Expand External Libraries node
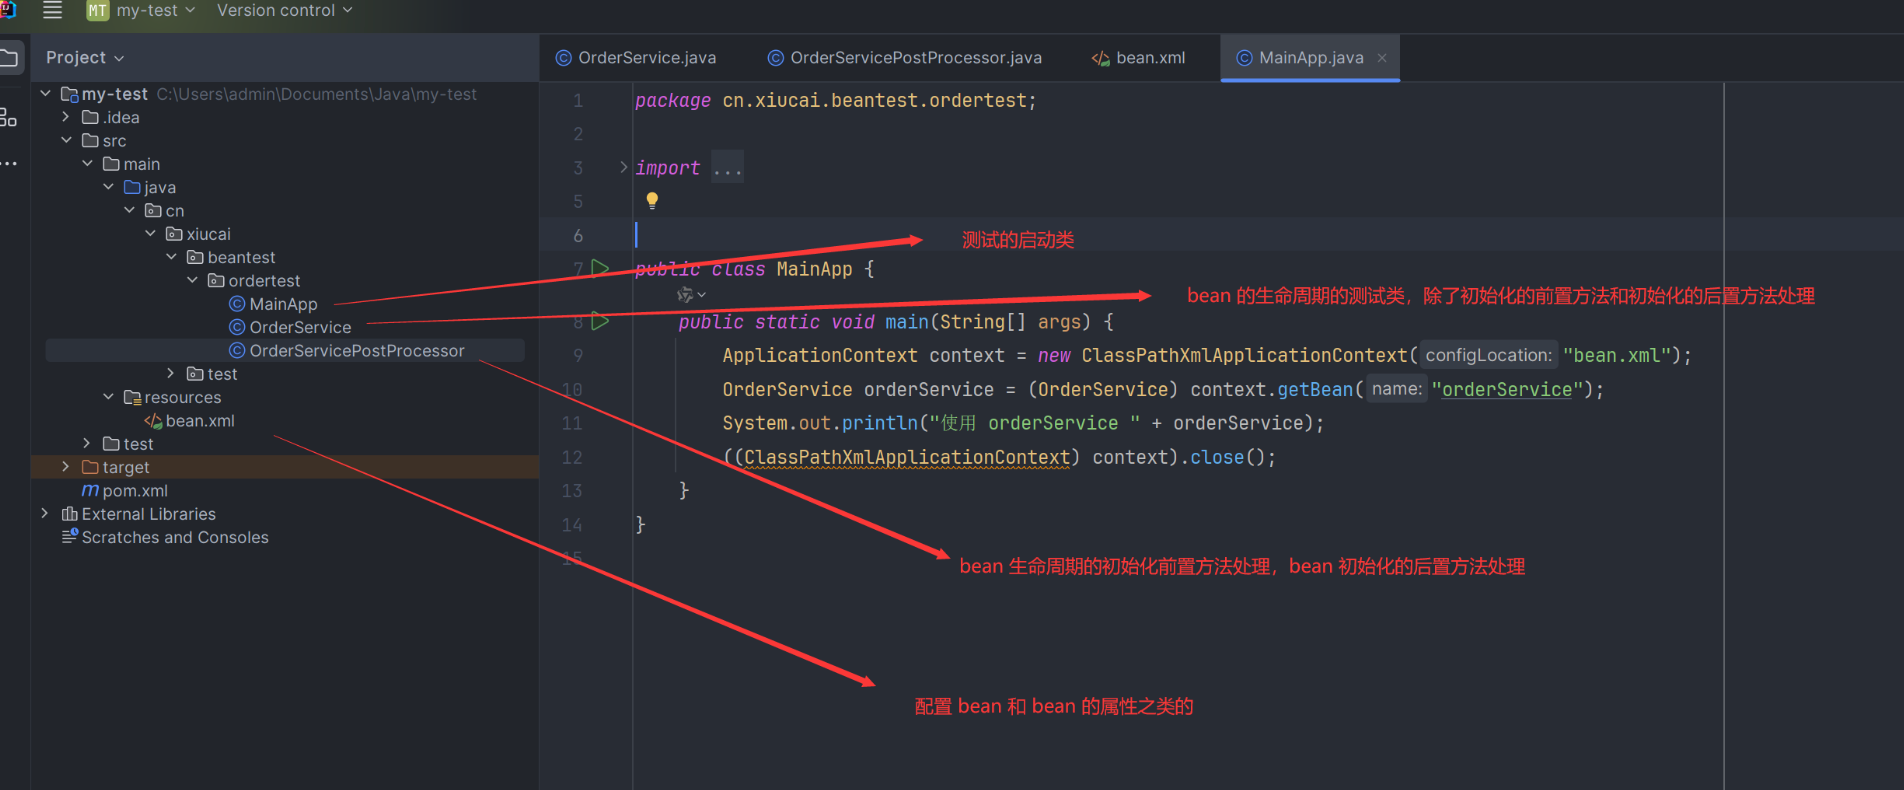This screenshot has width=1904, height=790. [45, 514]
